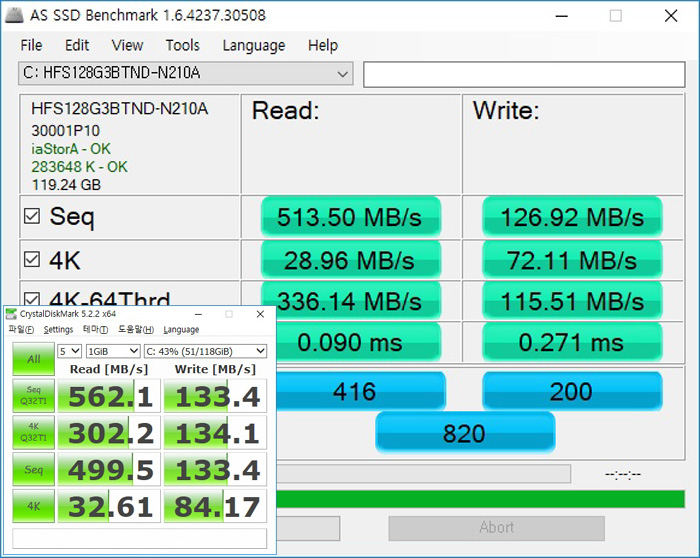Viewport: 700px width, 558px height.
Task: Start the Seq Q32T1 test
Action: [33, 395]
